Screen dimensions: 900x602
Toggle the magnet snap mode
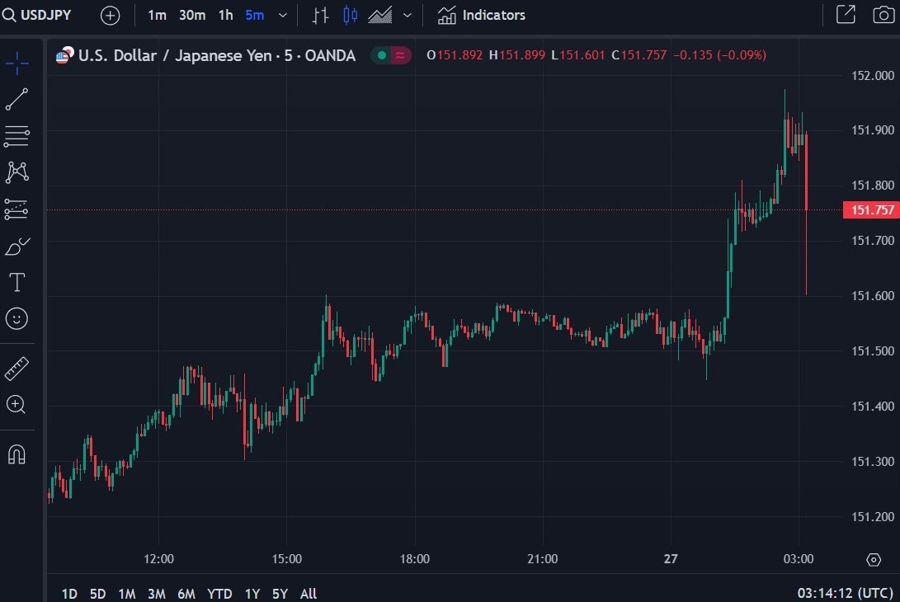17,455
